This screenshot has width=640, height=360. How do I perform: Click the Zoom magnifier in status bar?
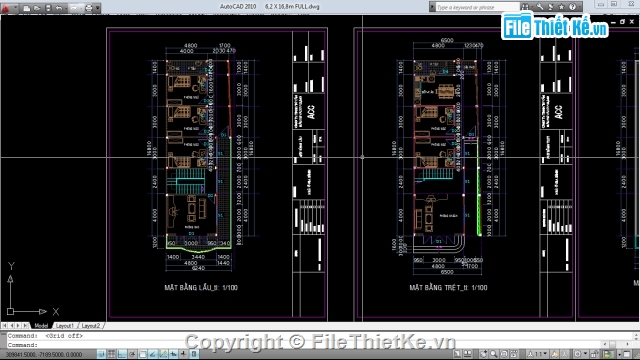[494, 354]
